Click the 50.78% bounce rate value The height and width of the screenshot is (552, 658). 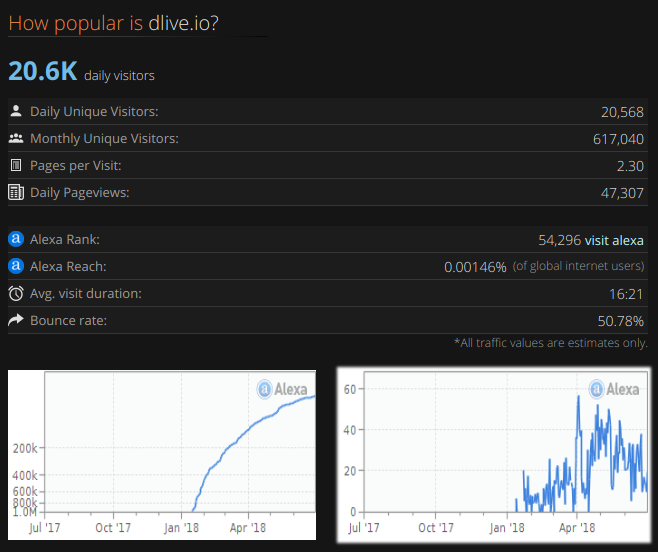(621, 321)
